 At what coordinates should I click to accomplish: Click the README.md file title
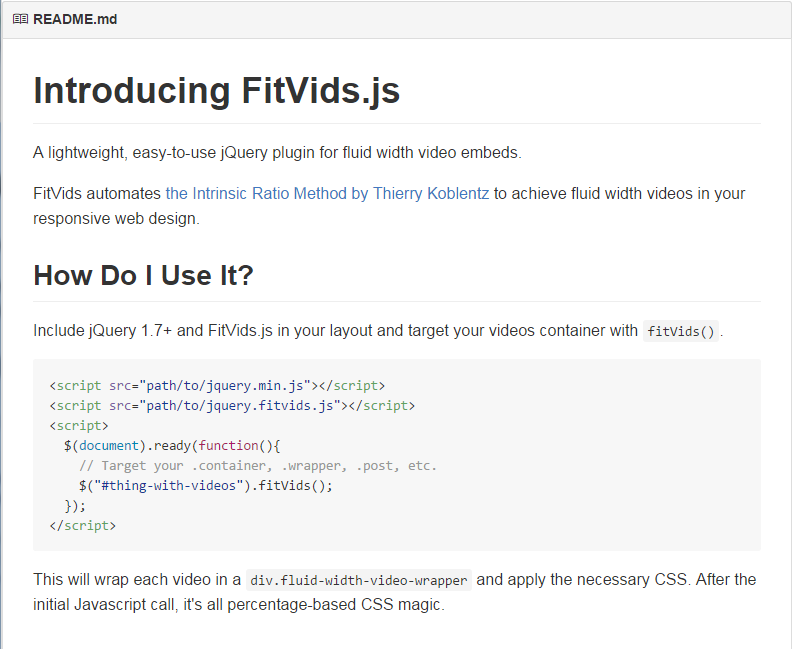click(75, 19)
